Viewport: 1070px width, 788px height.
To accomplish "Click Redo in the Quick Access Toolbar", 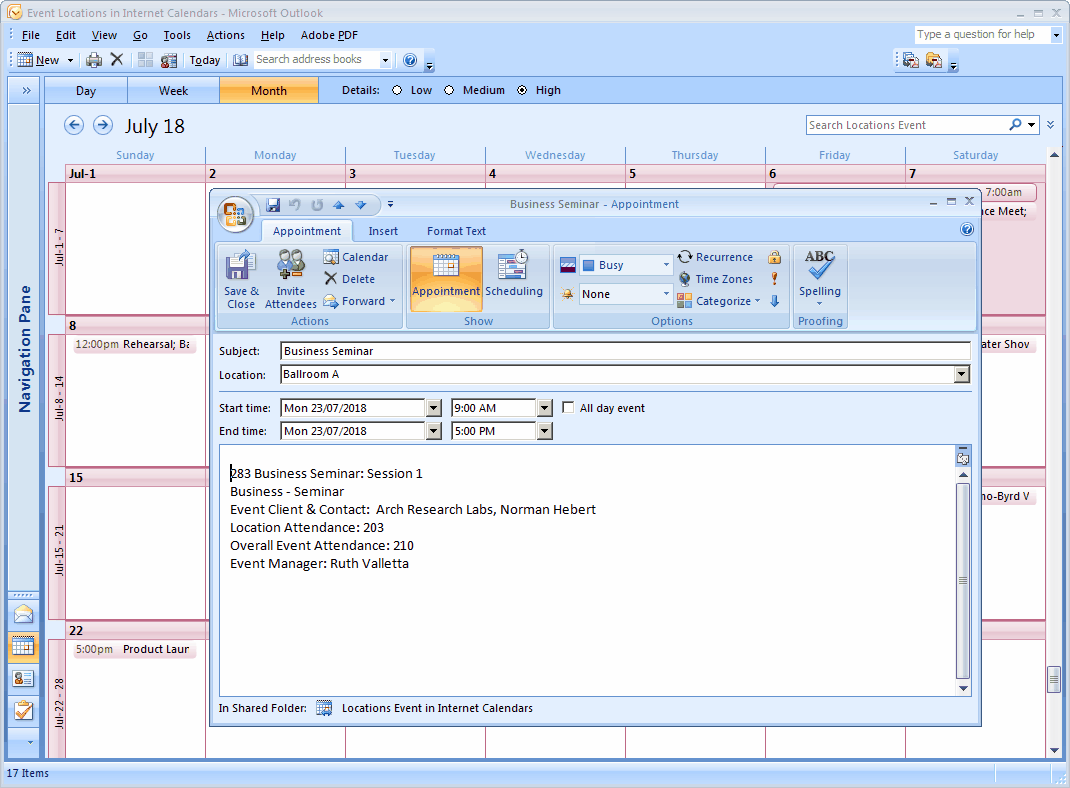I will point(317,205).
